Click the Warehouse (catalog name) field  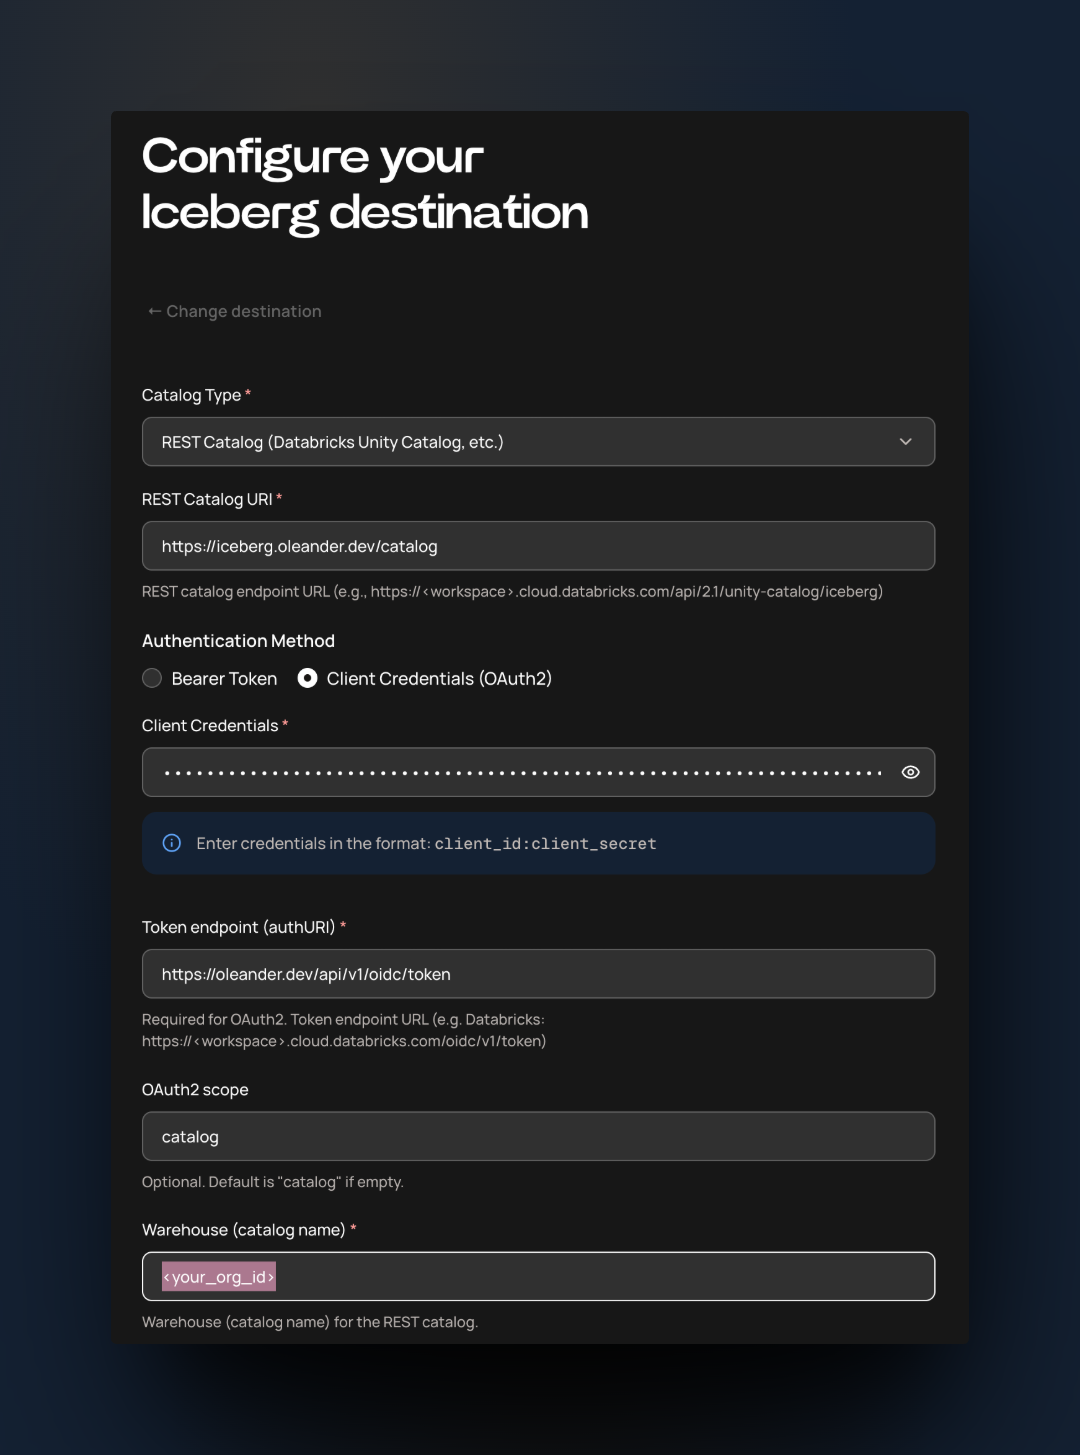click(538, 1277)
